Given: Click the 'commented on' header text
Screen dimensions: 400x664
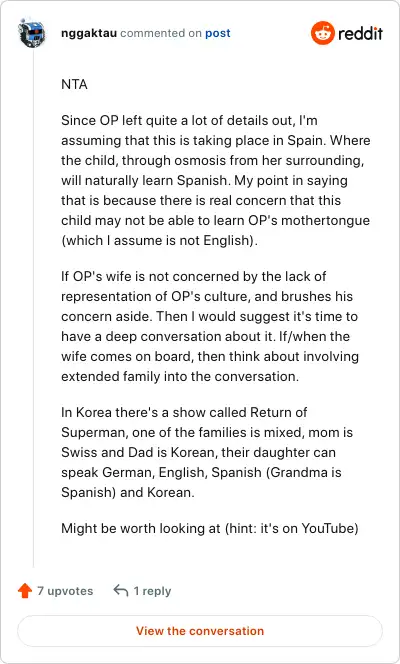Looking at the screenshot, I should click(x=161, y=33).
